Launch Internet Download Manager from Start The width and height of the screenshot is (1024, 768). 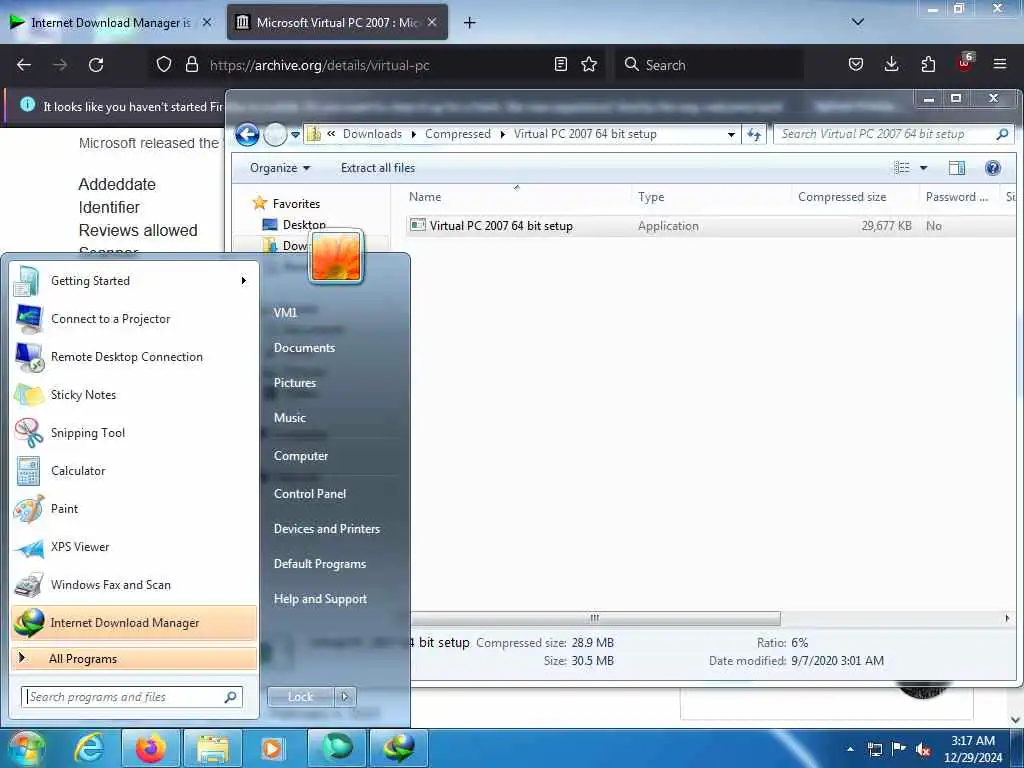pos(134,622)
